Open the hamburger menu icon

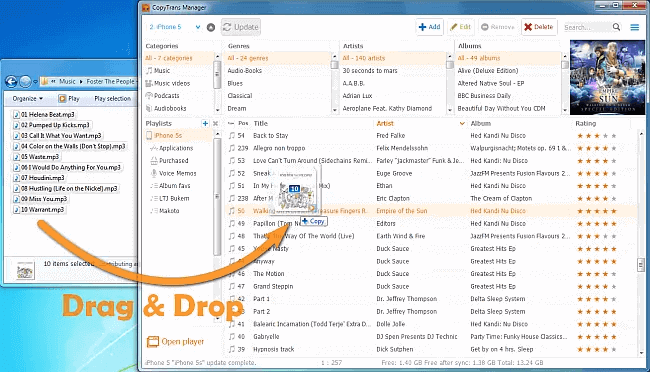coord(635,27)
